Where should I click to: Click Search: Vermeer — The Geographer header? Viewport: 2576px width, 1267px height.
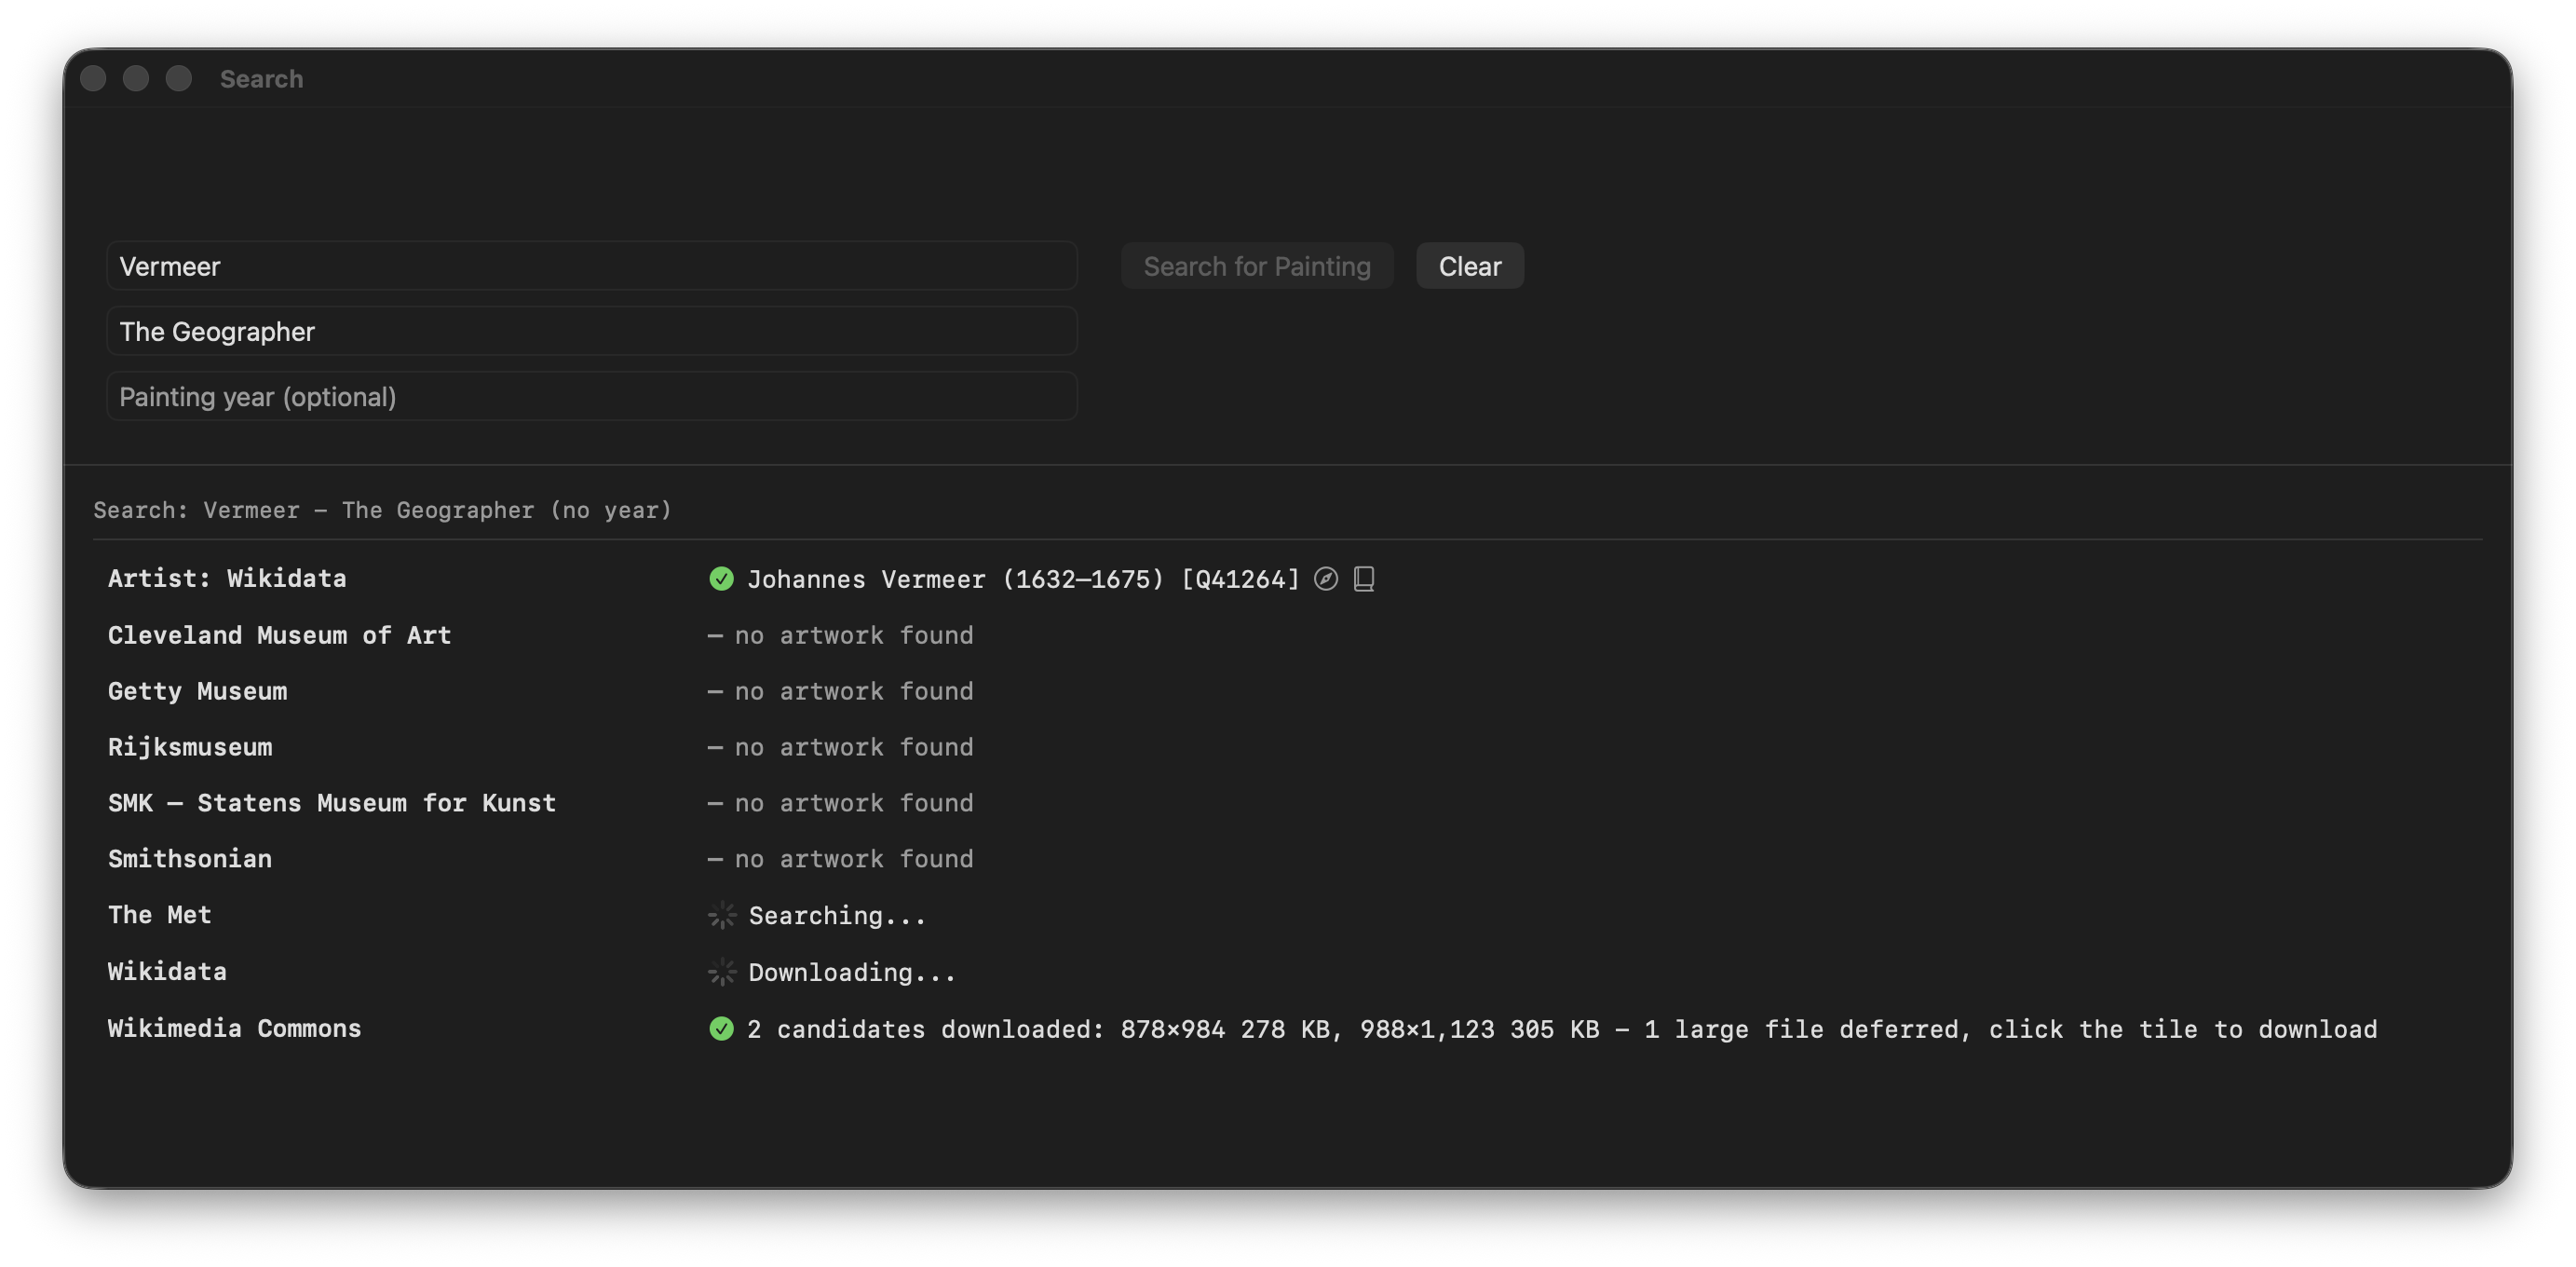pos(383,510)
